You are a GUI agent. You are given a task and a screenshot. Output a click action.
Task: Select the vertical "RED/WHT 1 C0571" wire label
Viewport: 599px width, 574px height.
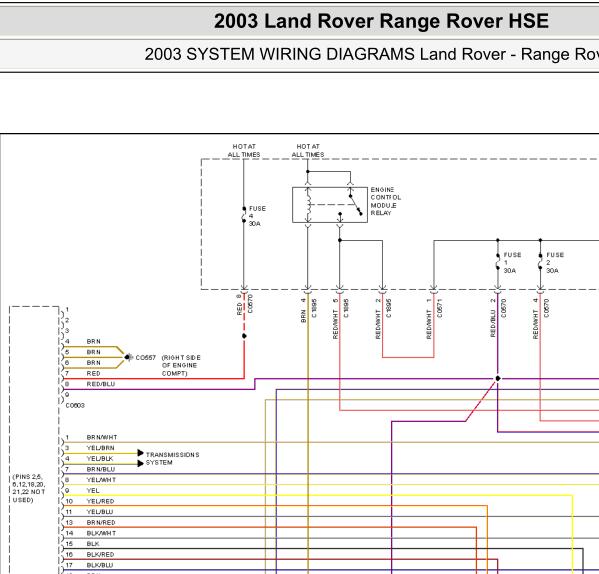coord(434,319)
